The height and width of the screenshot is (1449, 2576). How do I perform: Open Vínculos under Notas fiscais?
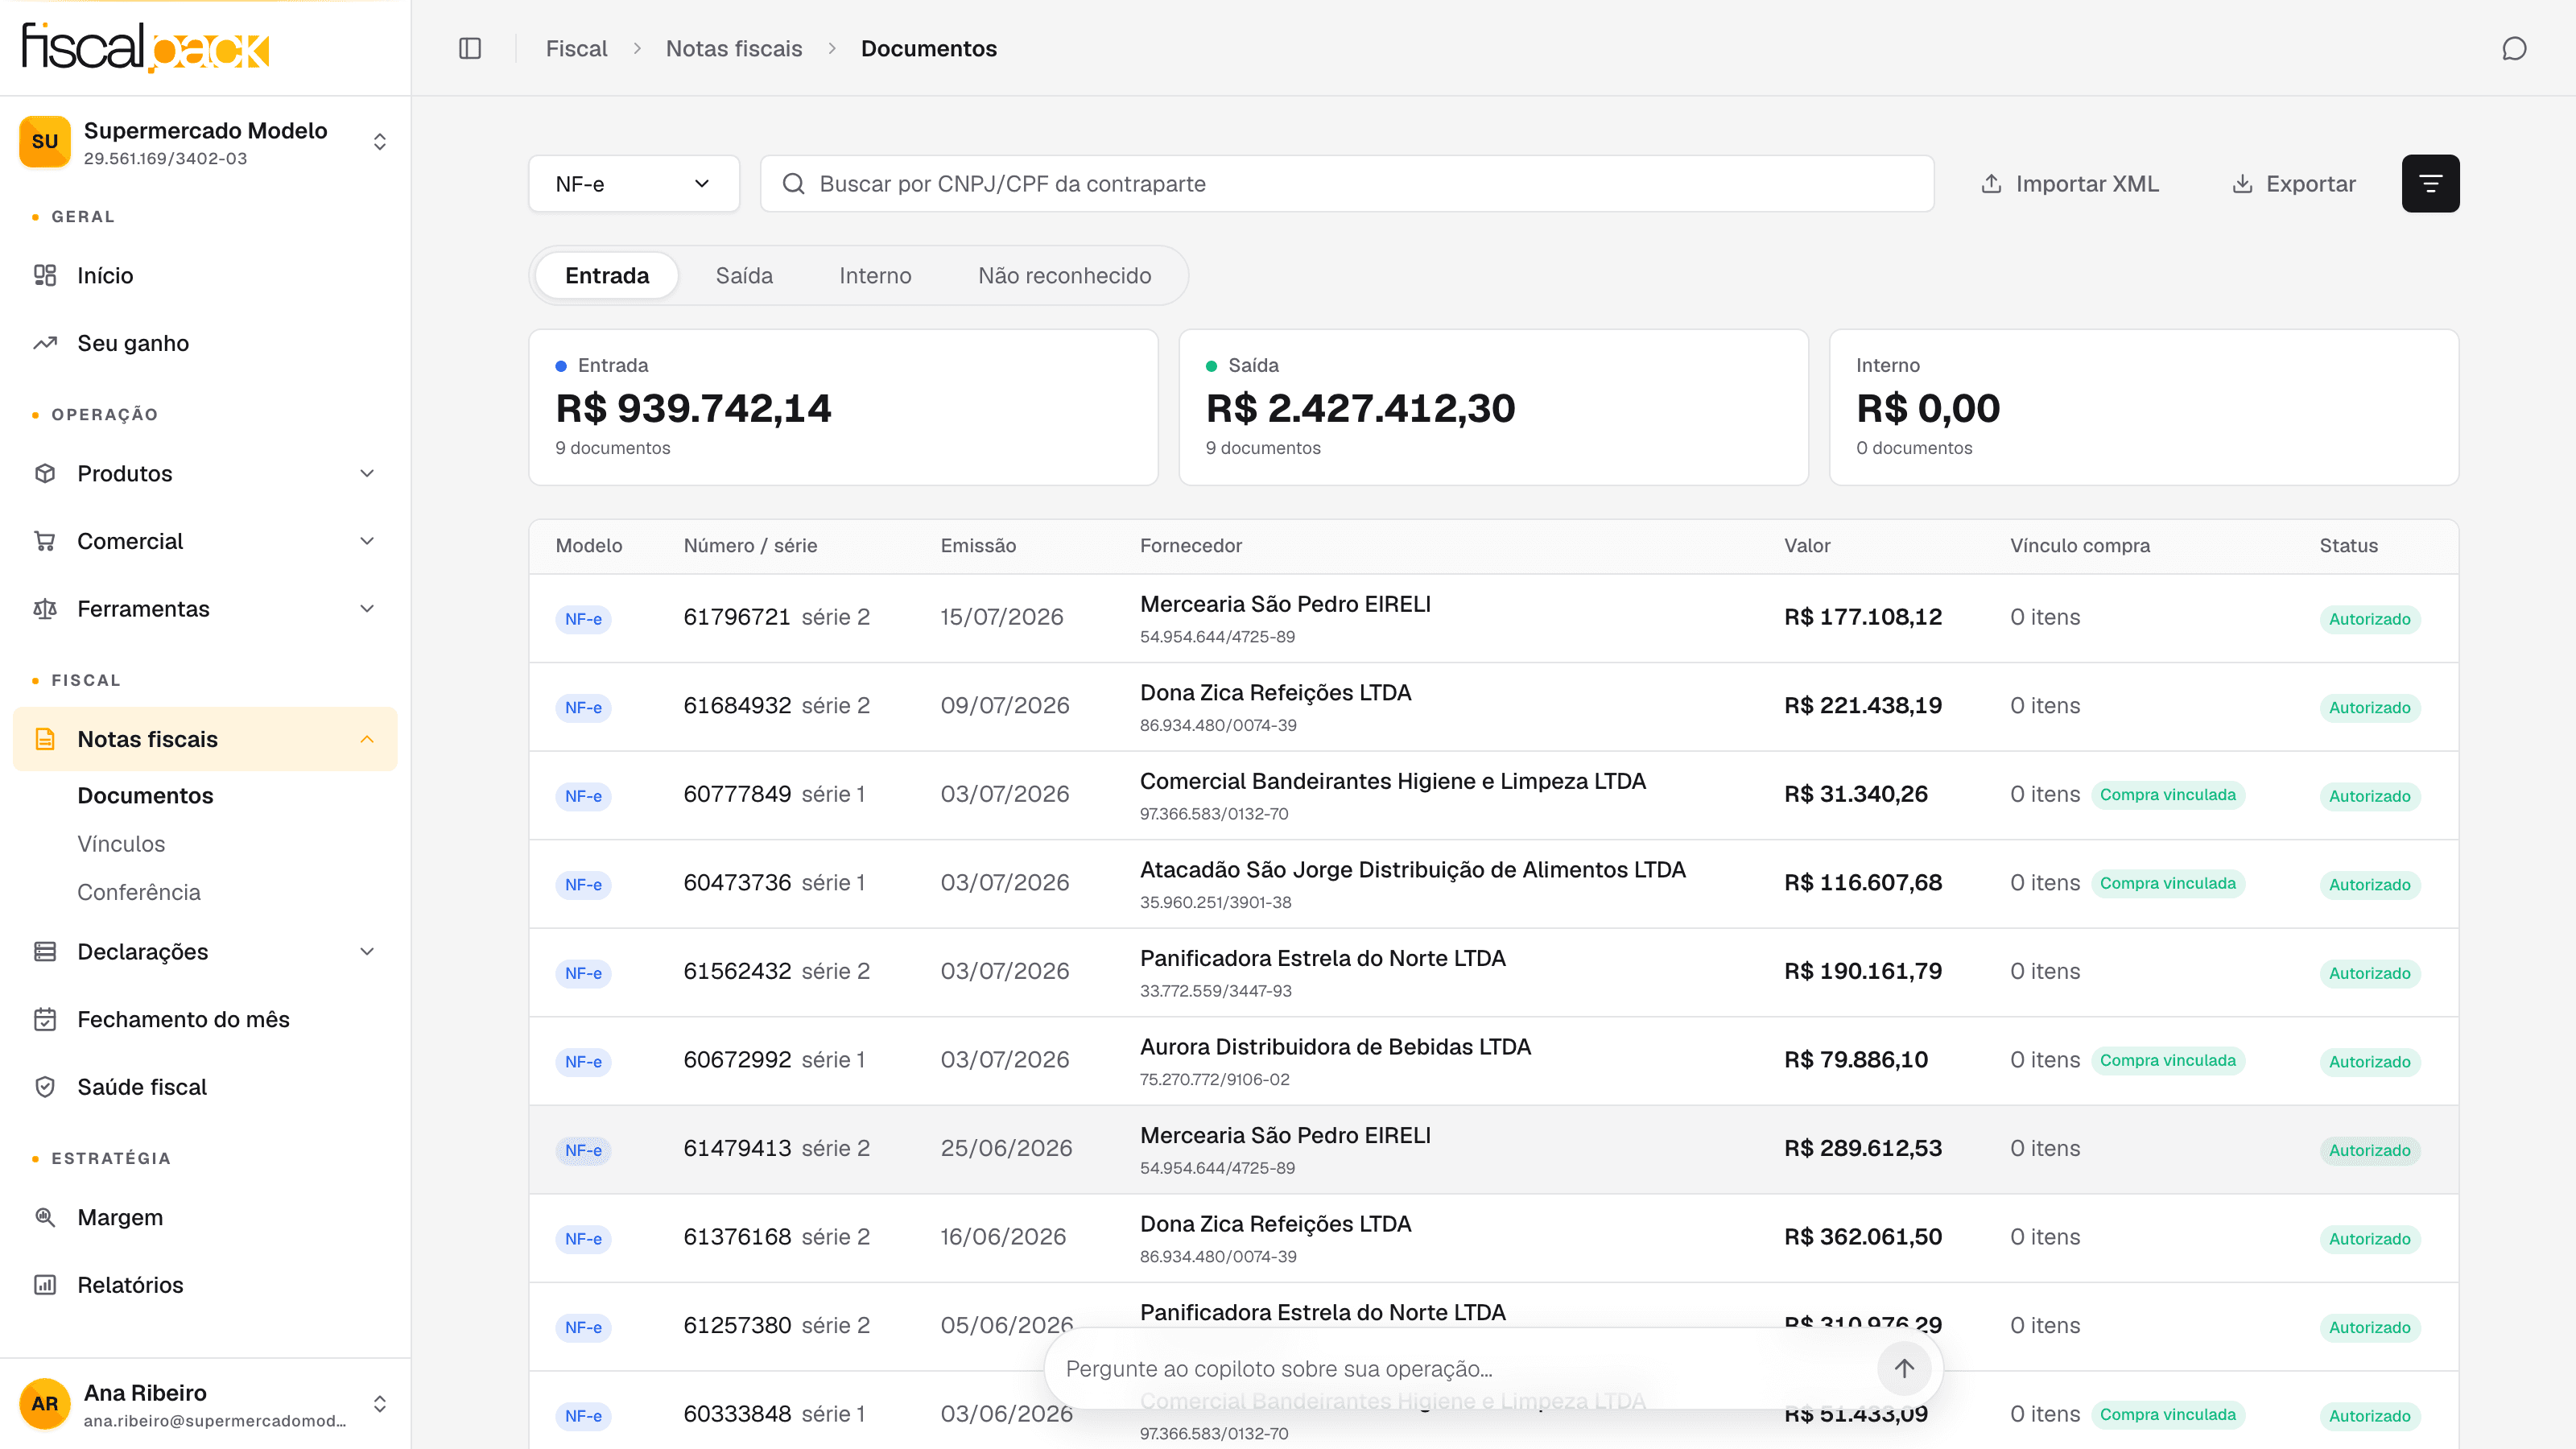pyautogui.click(x=121, y=843)
